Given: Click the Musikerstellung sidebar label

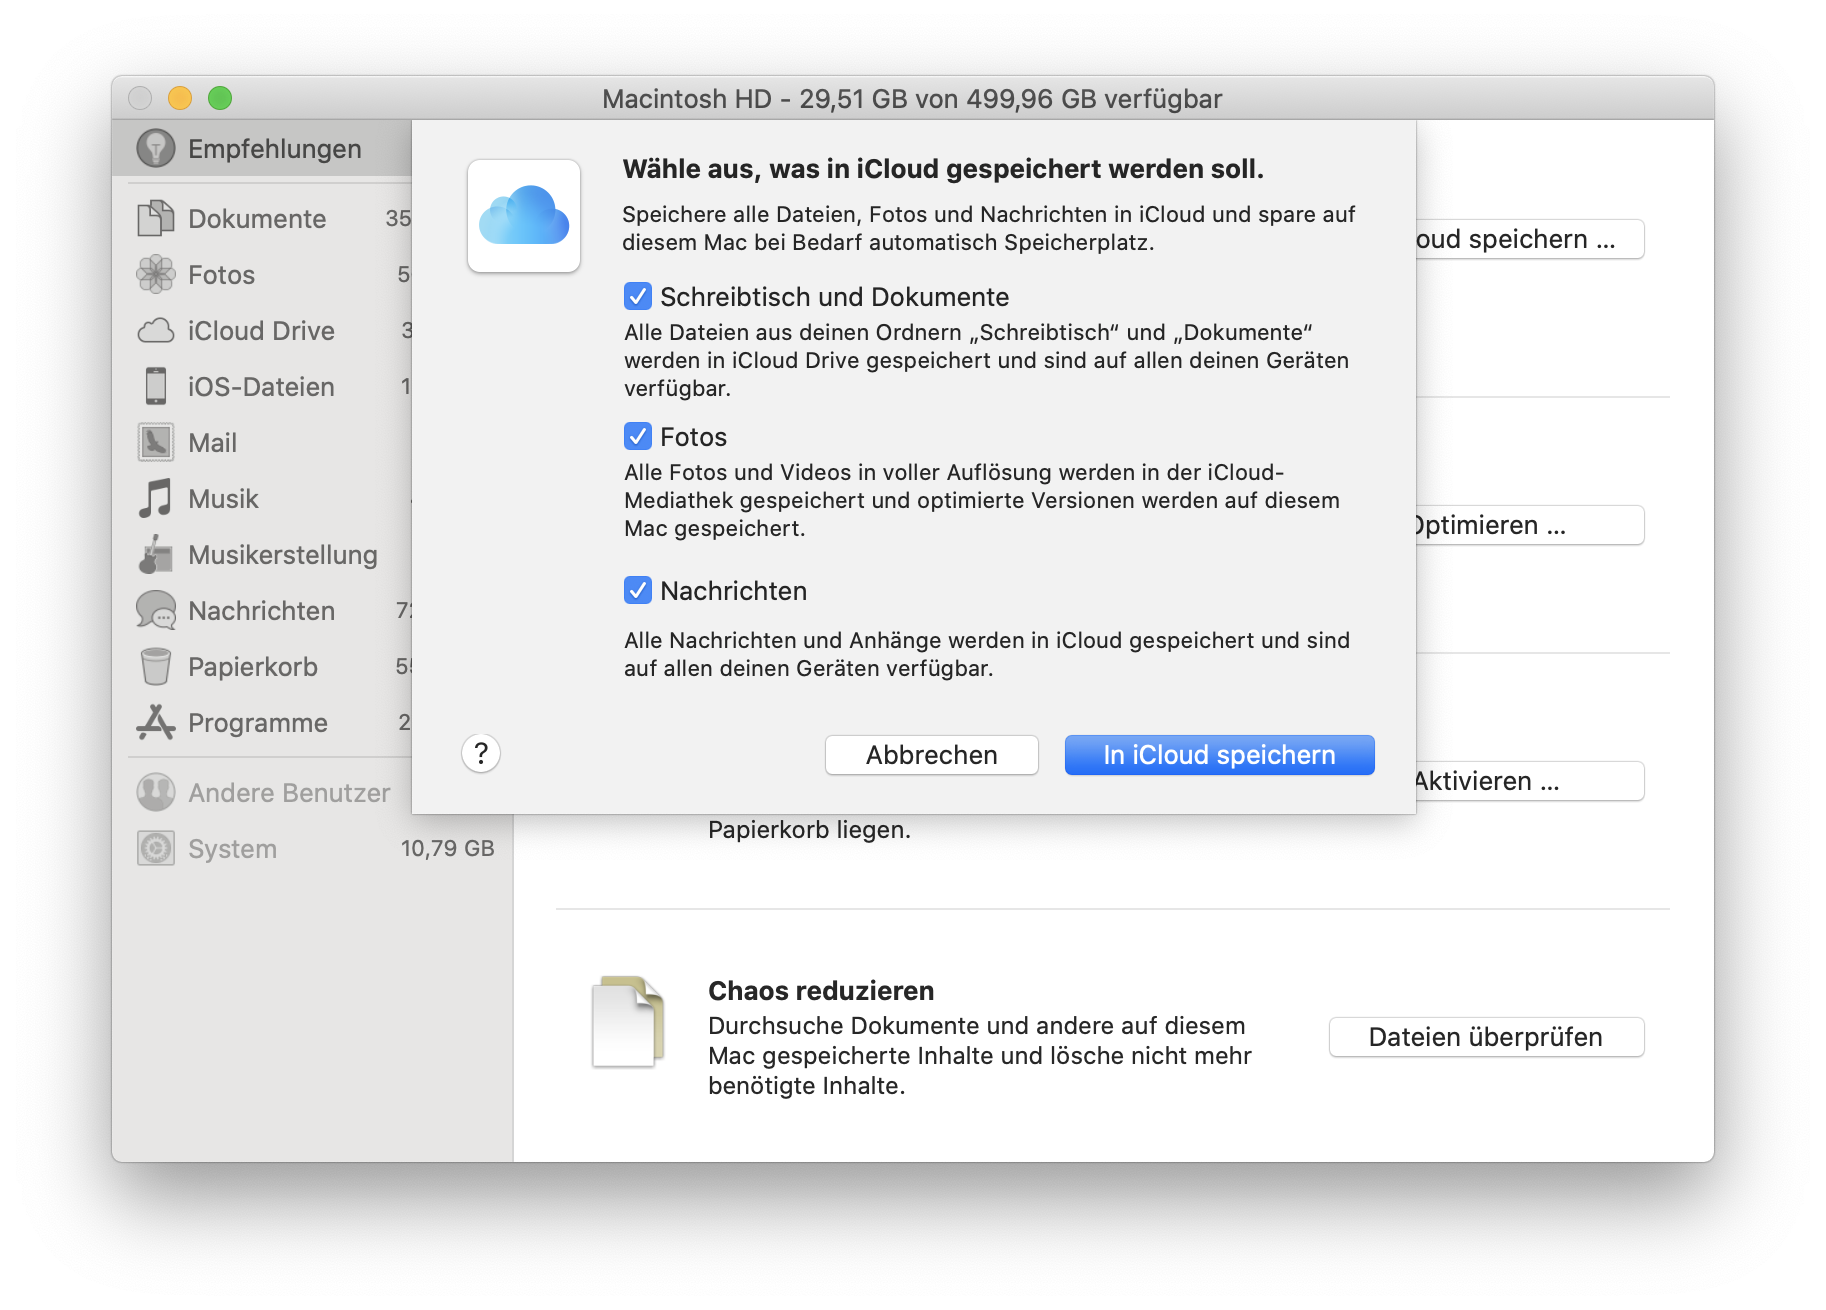Looking at the screenshot, I should pos(283,555).
